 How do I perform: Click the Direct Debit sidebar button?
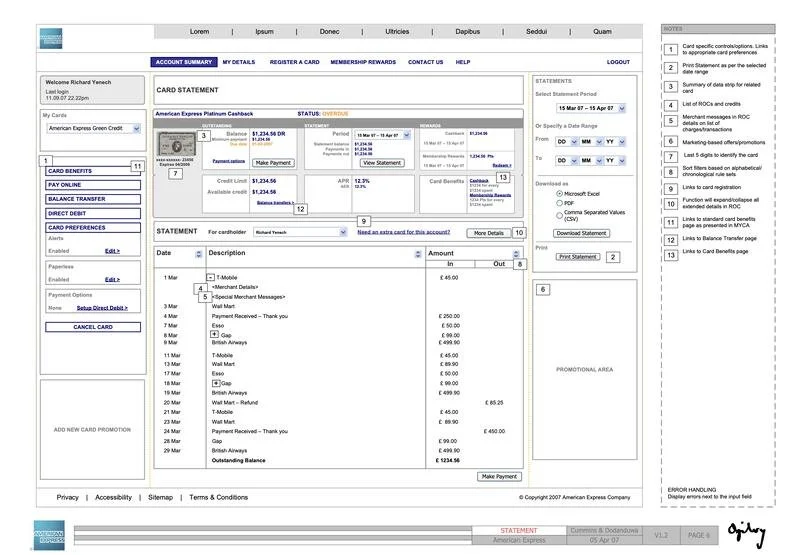tap(93, 213)
